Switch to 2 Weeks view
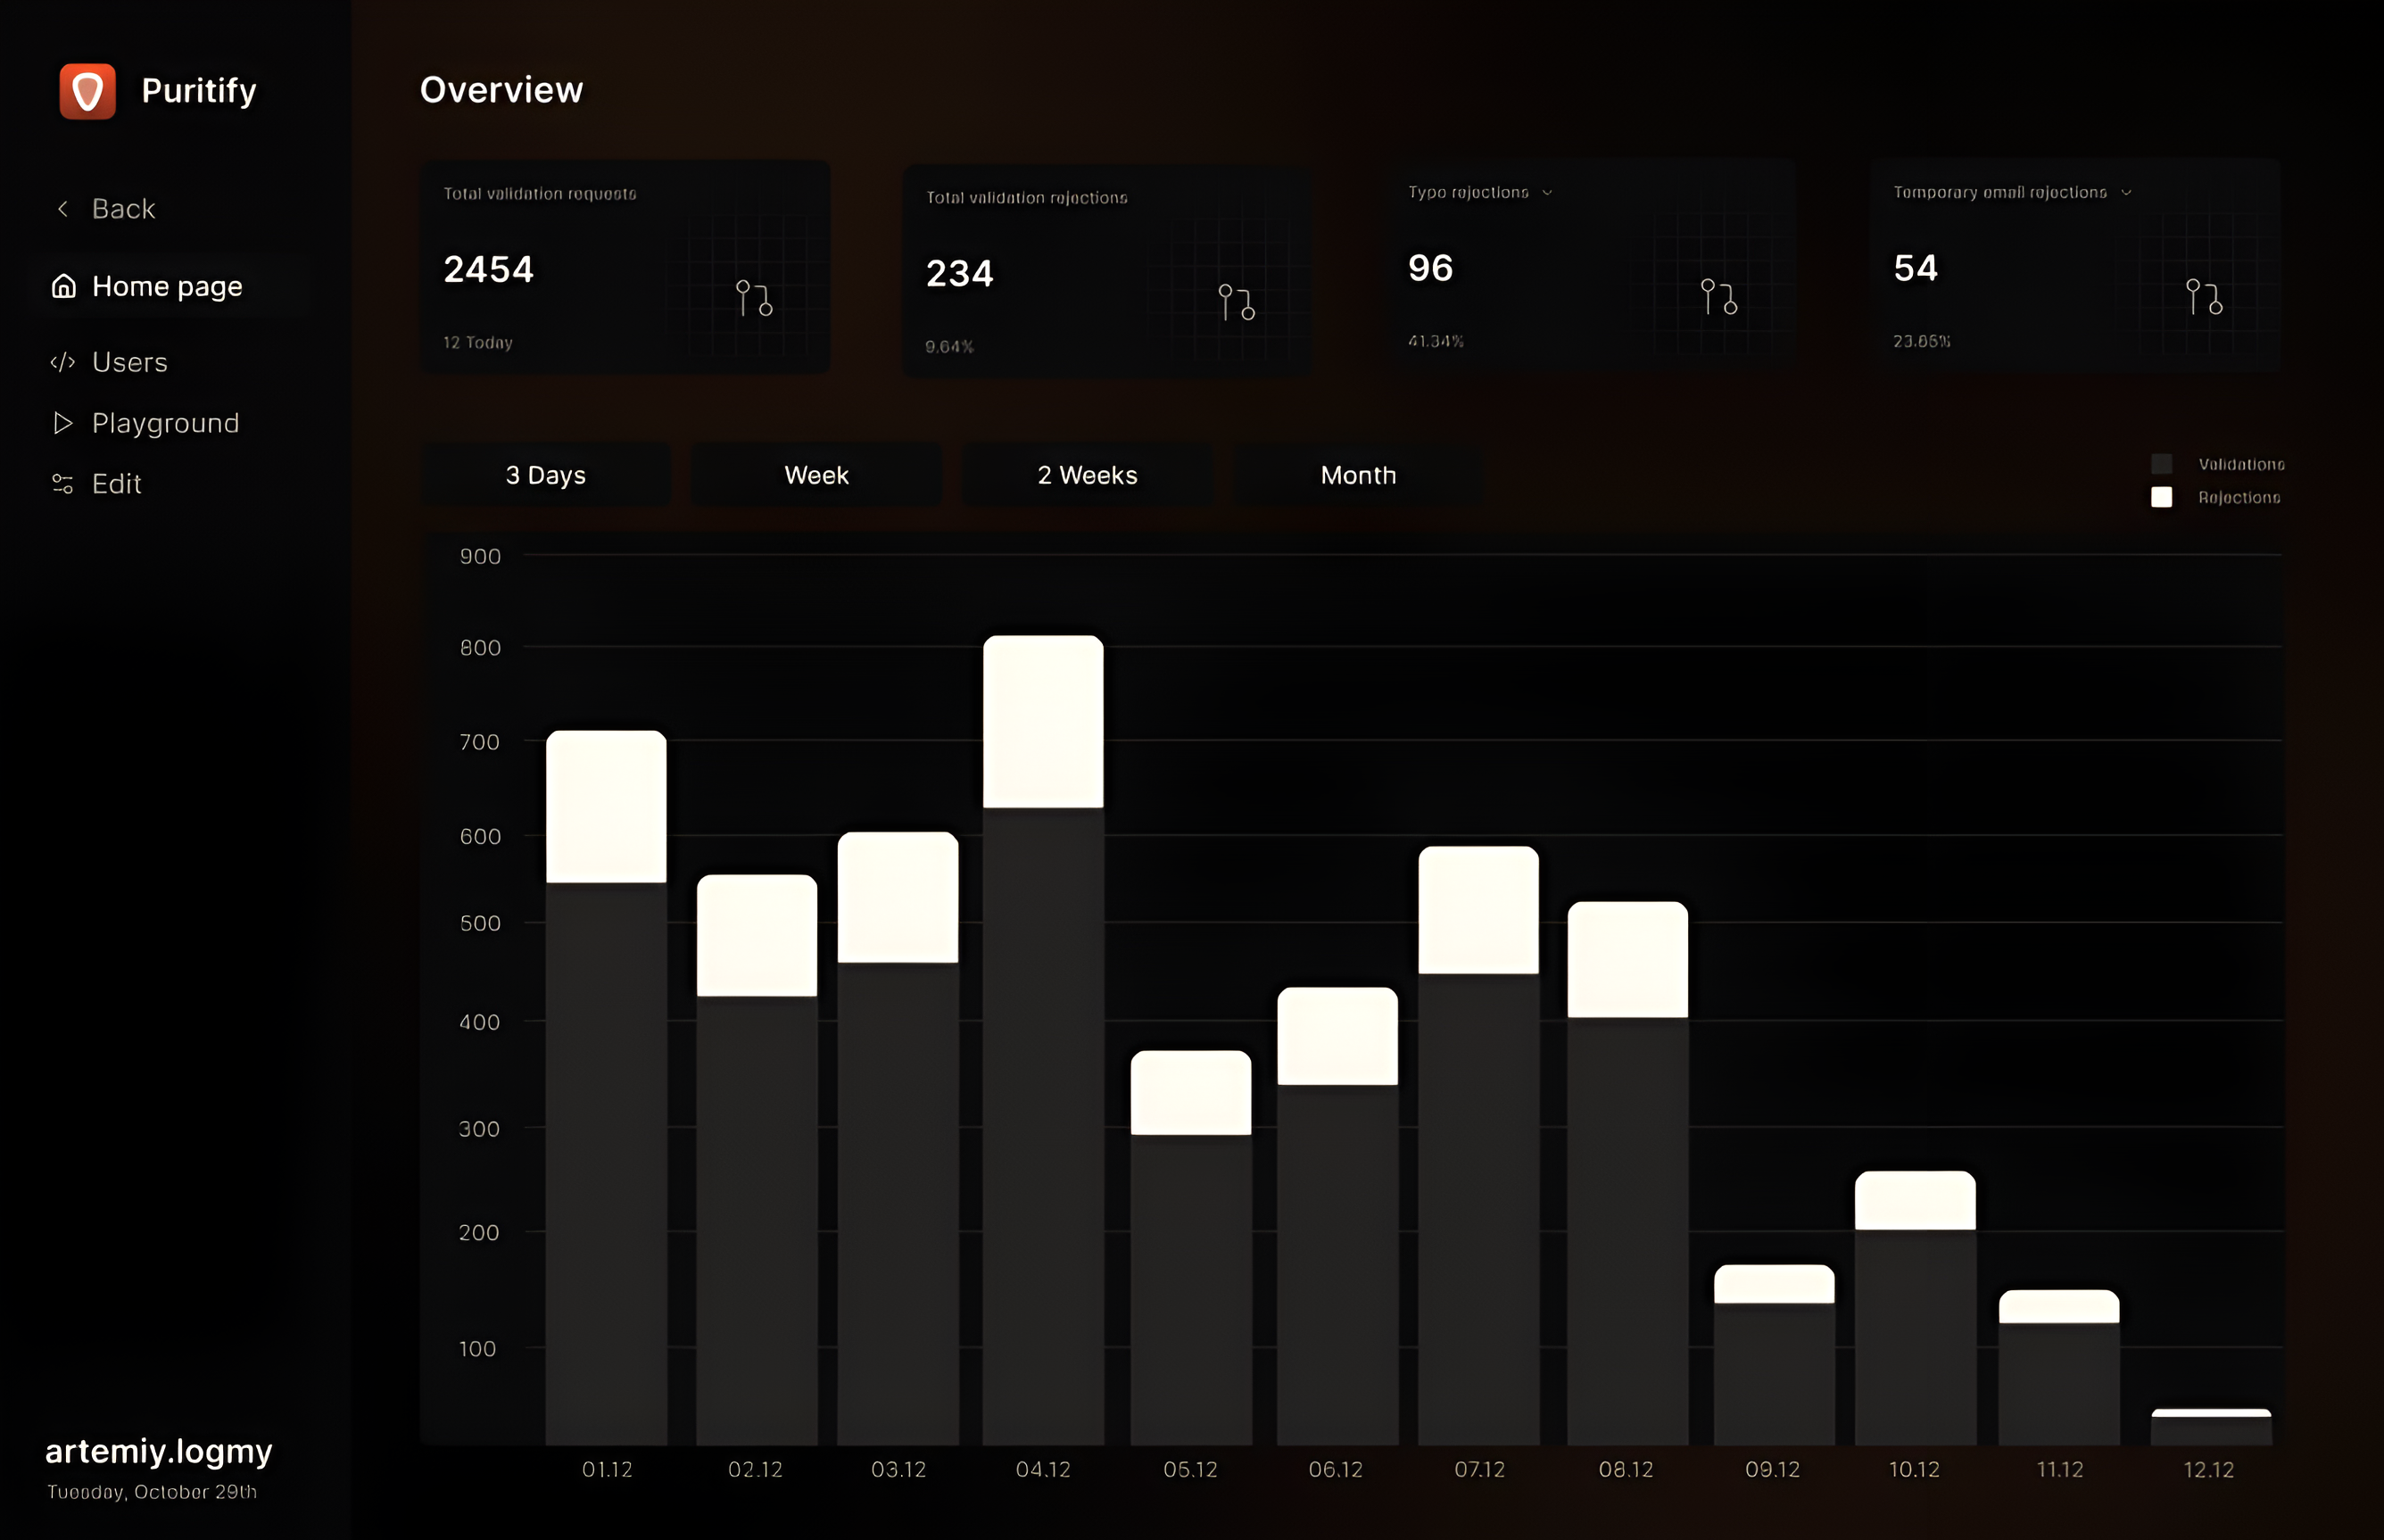 [x=1088, y=475]
